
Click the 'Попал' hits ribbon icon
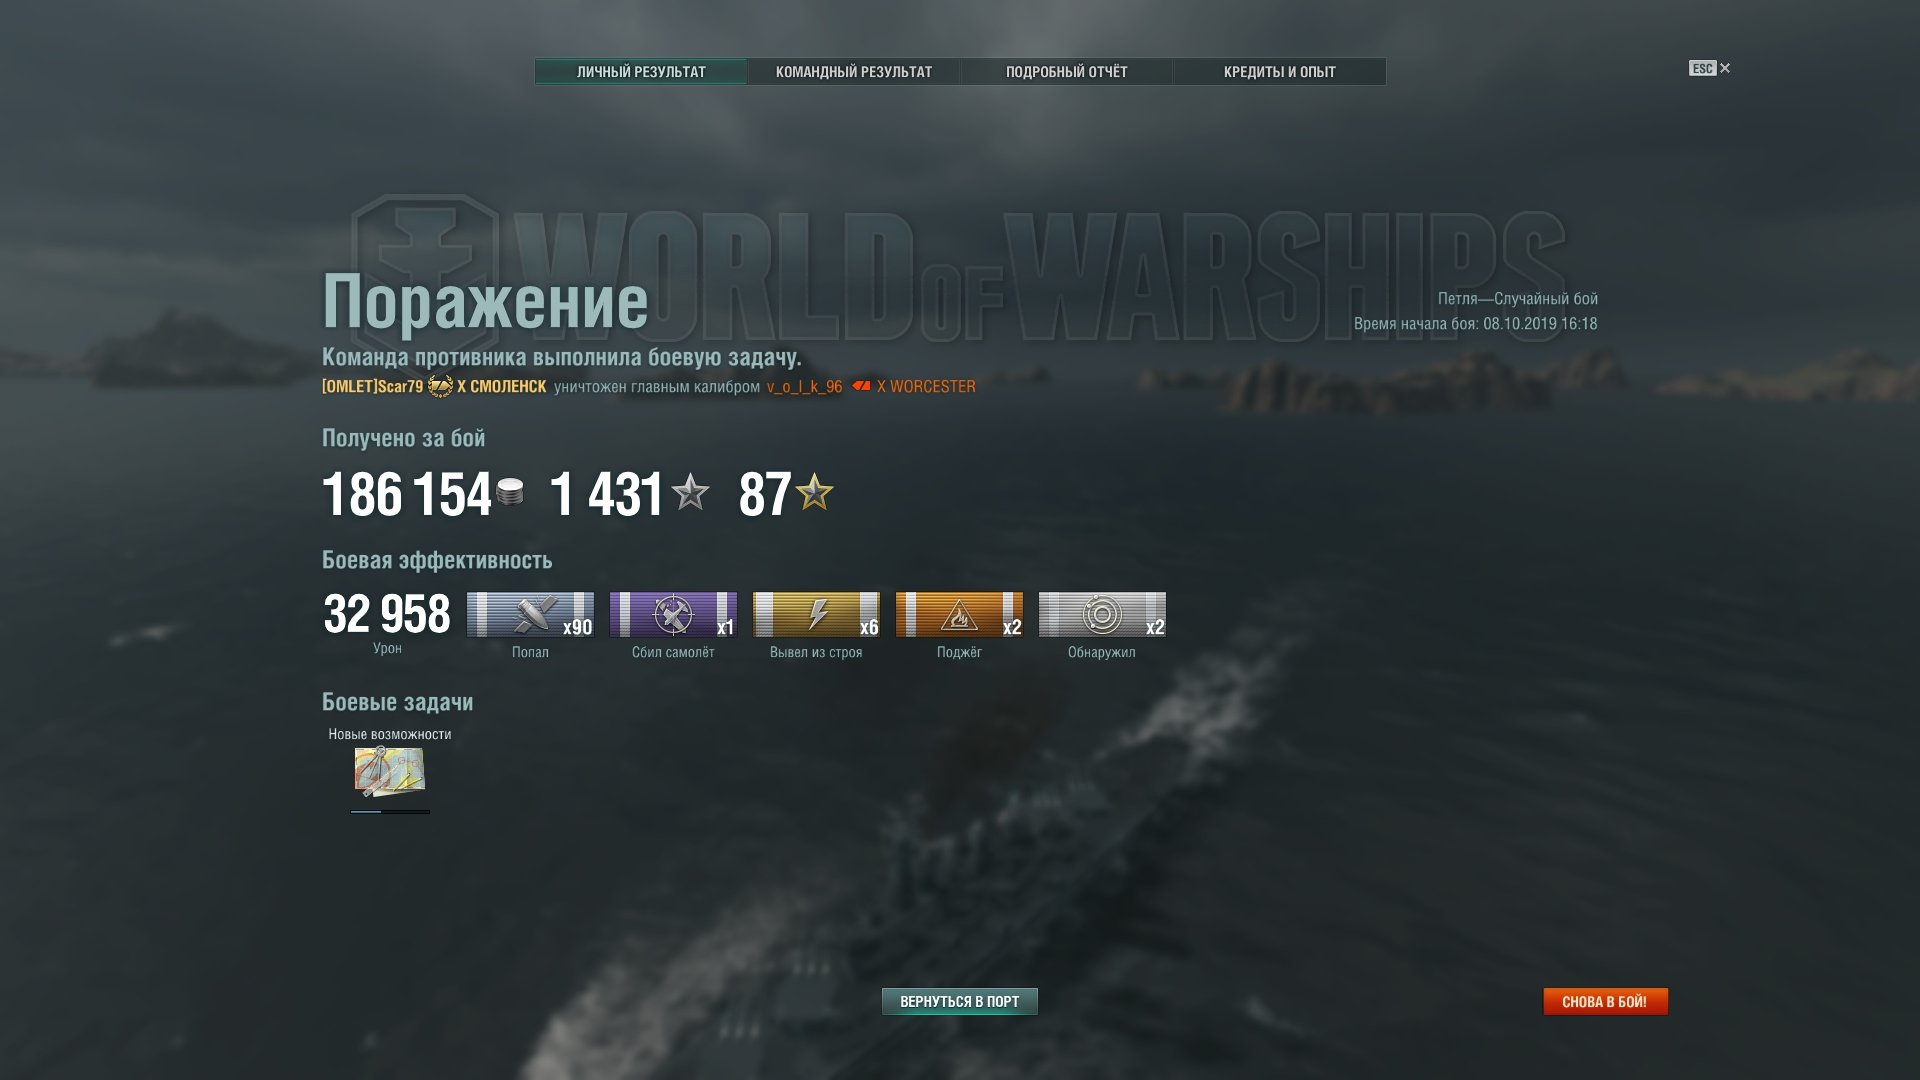(530, 614)
